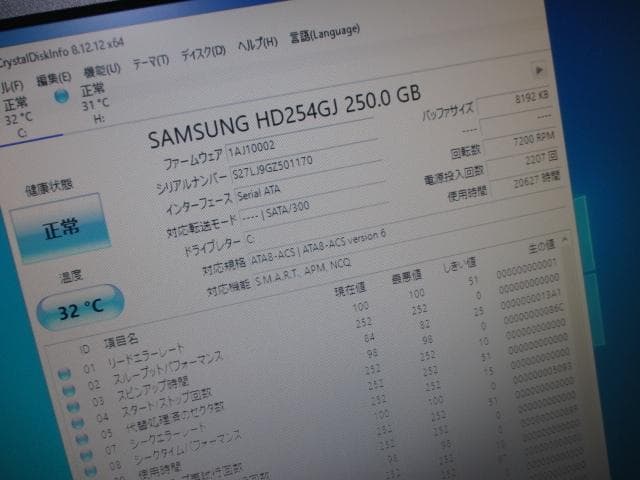Click the ATA8-ACS standard text

318,247
